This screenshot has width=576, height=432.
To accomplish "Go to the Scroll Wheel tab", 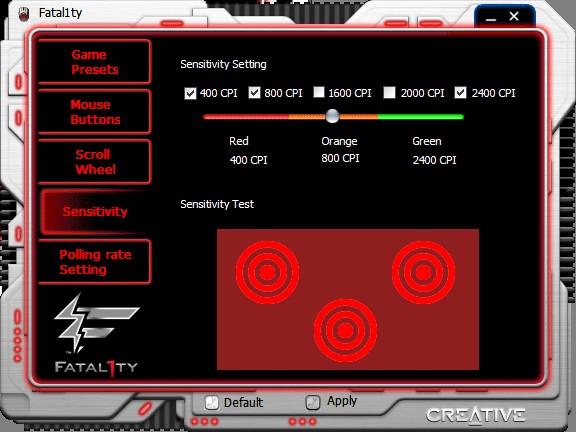I will tap(94, 162).
